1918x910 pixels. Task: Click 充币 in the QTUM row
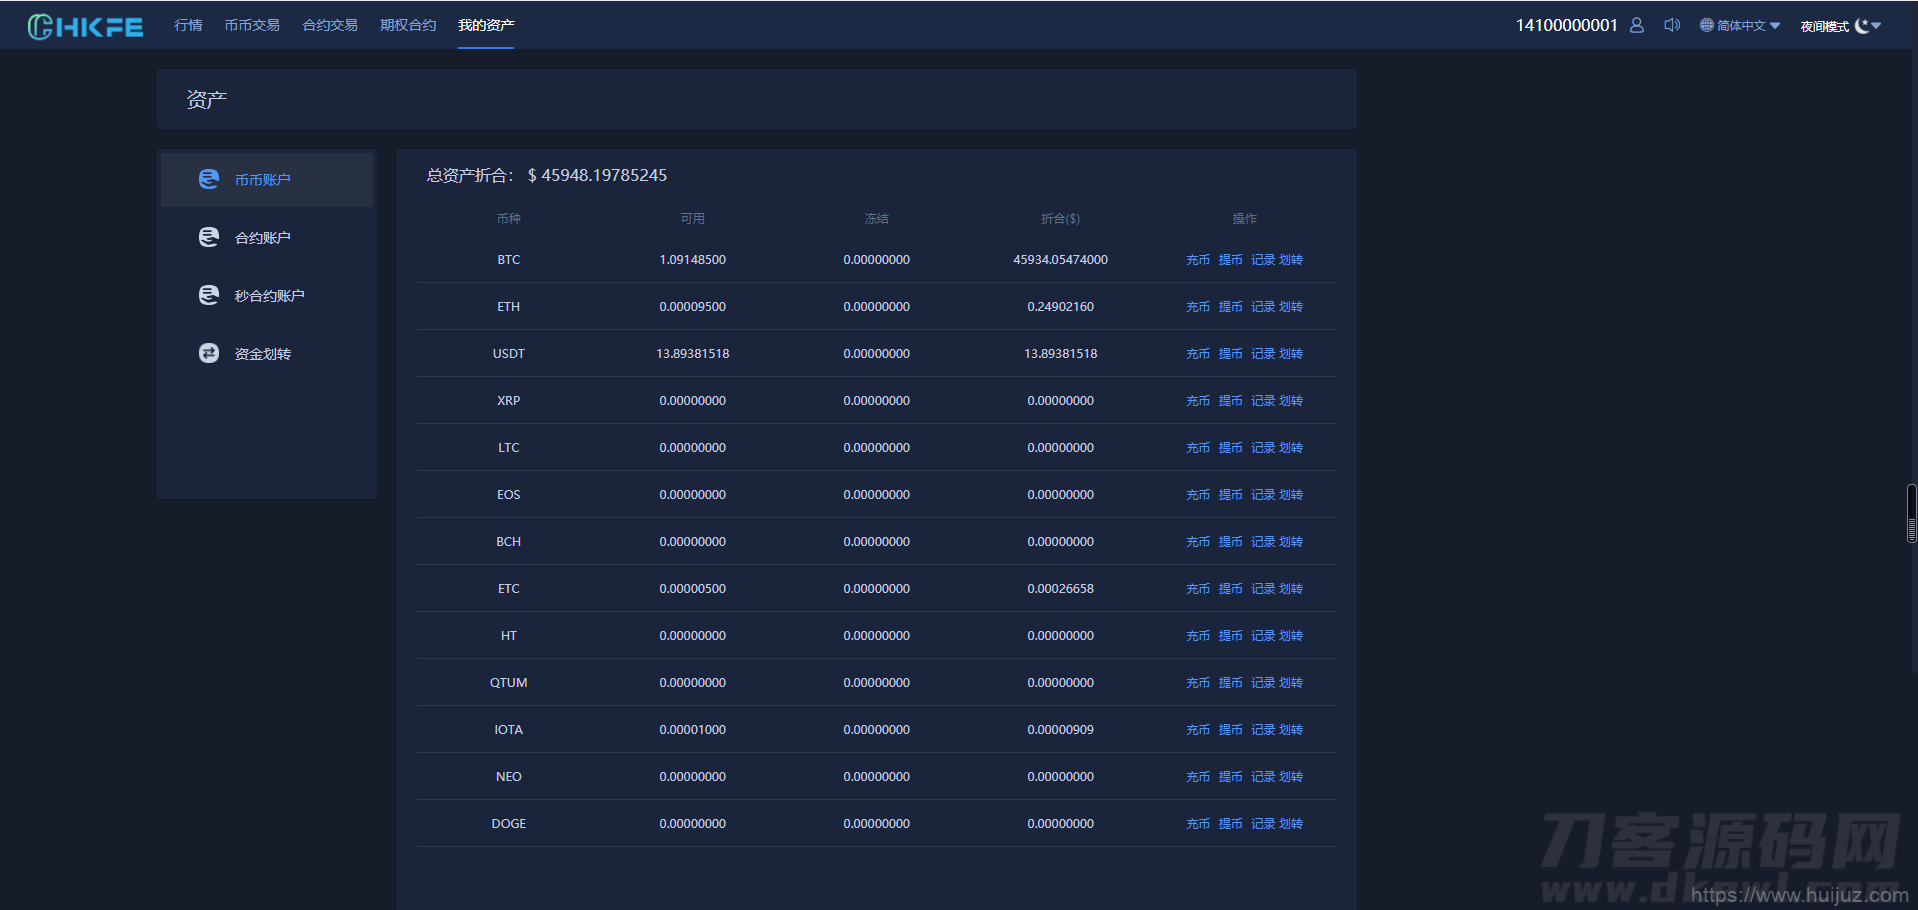(1198, 683)
